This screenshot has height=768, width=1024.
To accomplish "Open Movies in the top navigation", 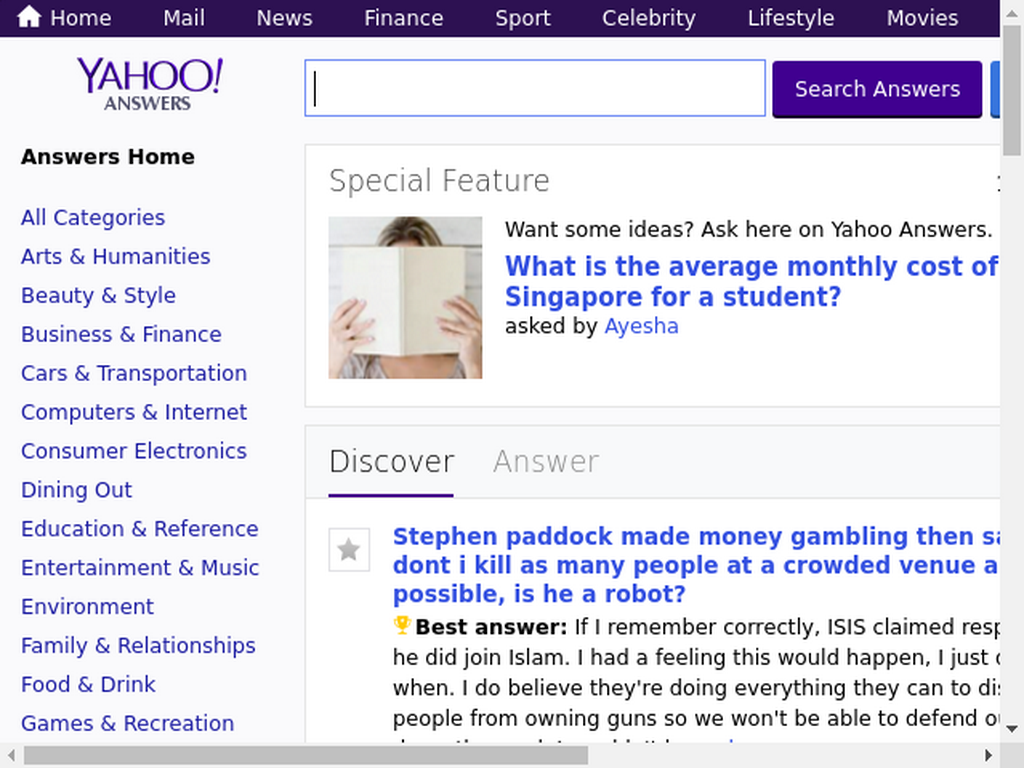I will 922,18.
